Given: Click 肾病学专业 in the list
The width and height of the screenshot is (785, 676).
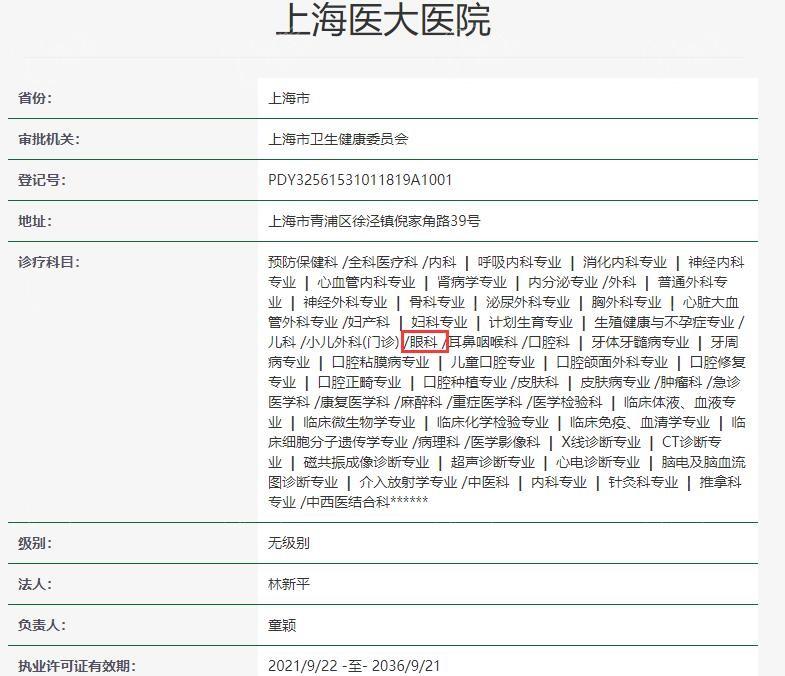Looking at the screenshot, I should click(472, 282).
